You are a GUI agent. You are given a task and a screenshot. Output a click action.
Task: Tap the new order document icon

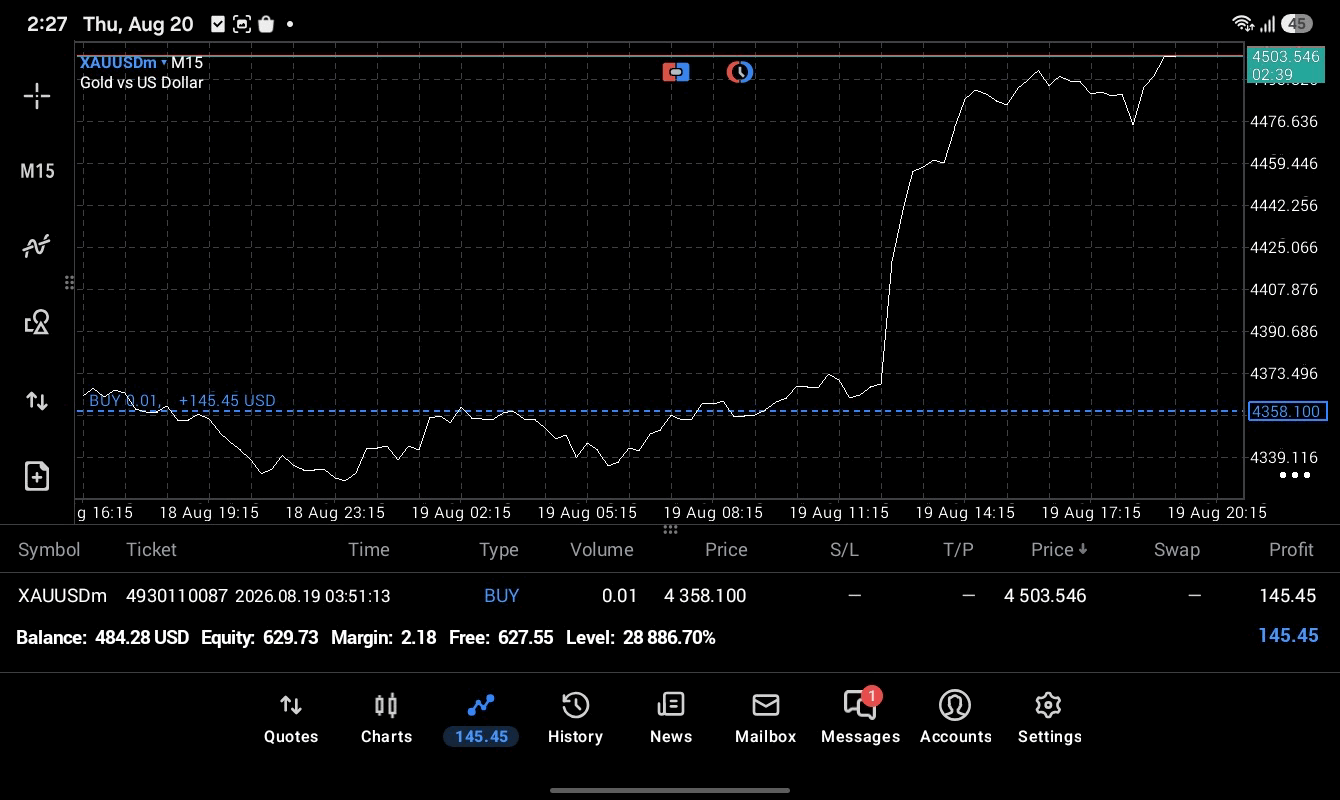click(37, 476)
